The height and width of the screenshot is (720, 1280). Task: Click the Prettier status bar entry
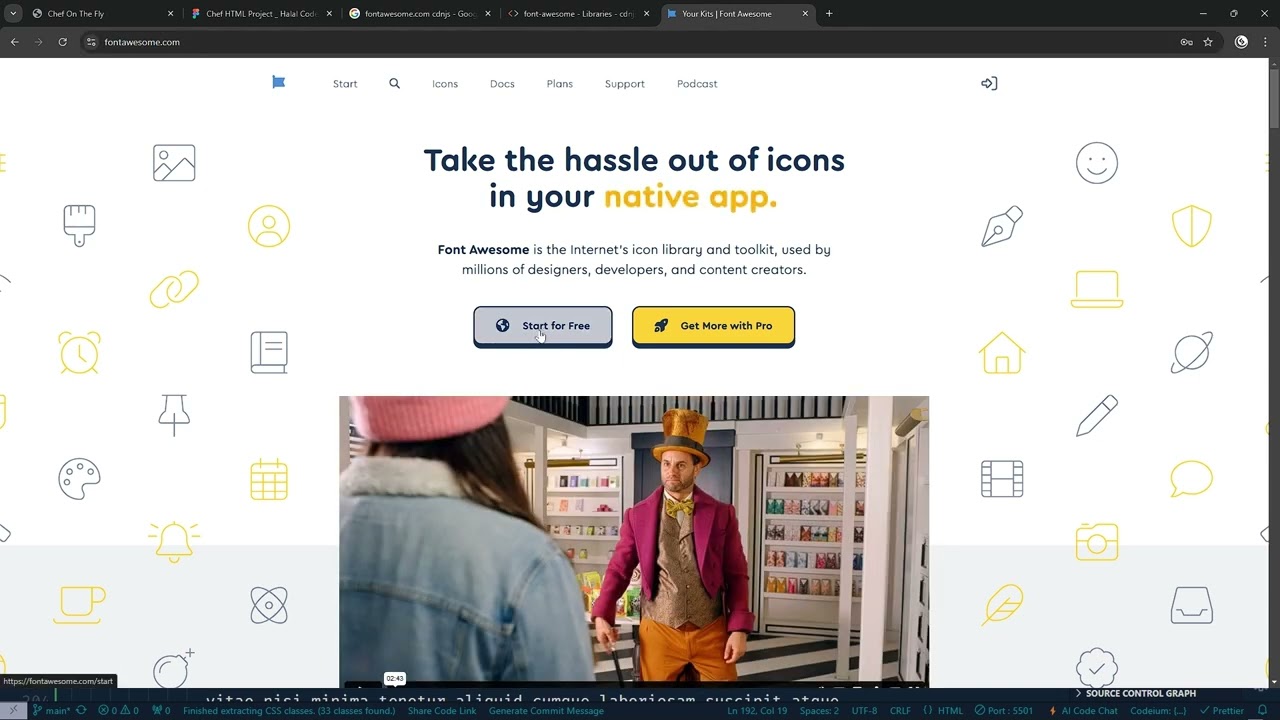[x=1222, y=711]
